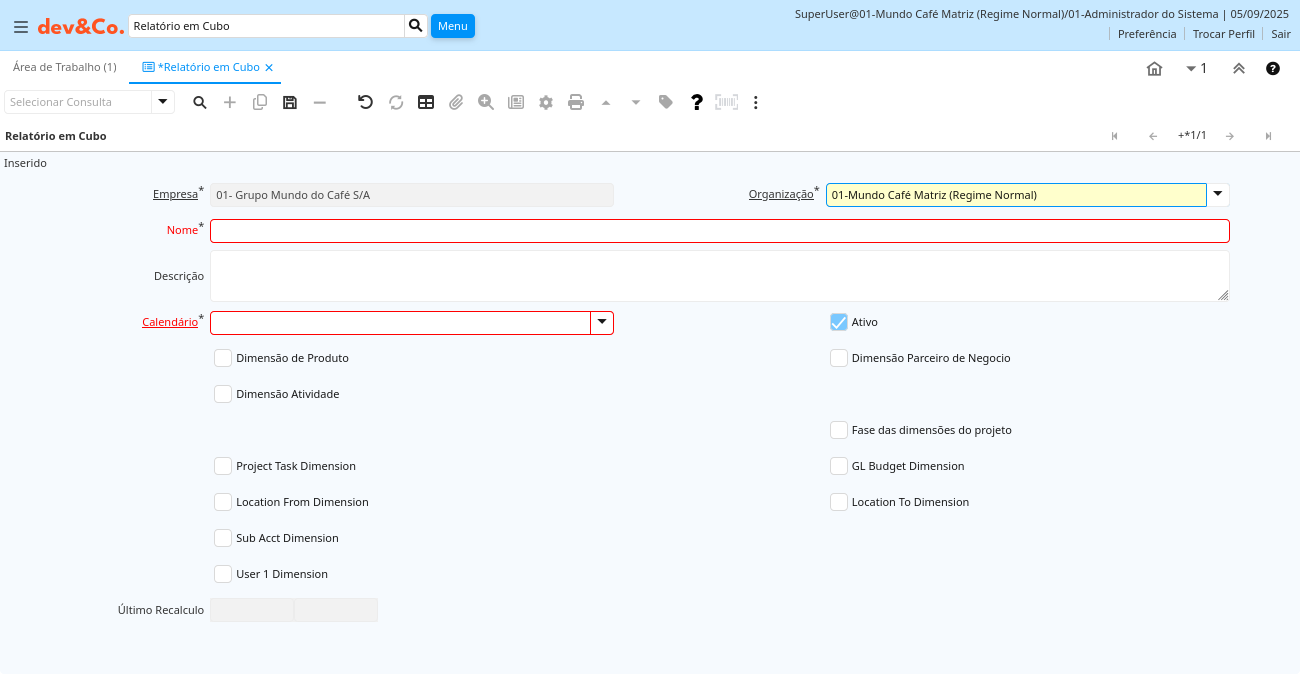Open the Calendário dropdown list
The image size is (1300, 674).
pos(602,322)
